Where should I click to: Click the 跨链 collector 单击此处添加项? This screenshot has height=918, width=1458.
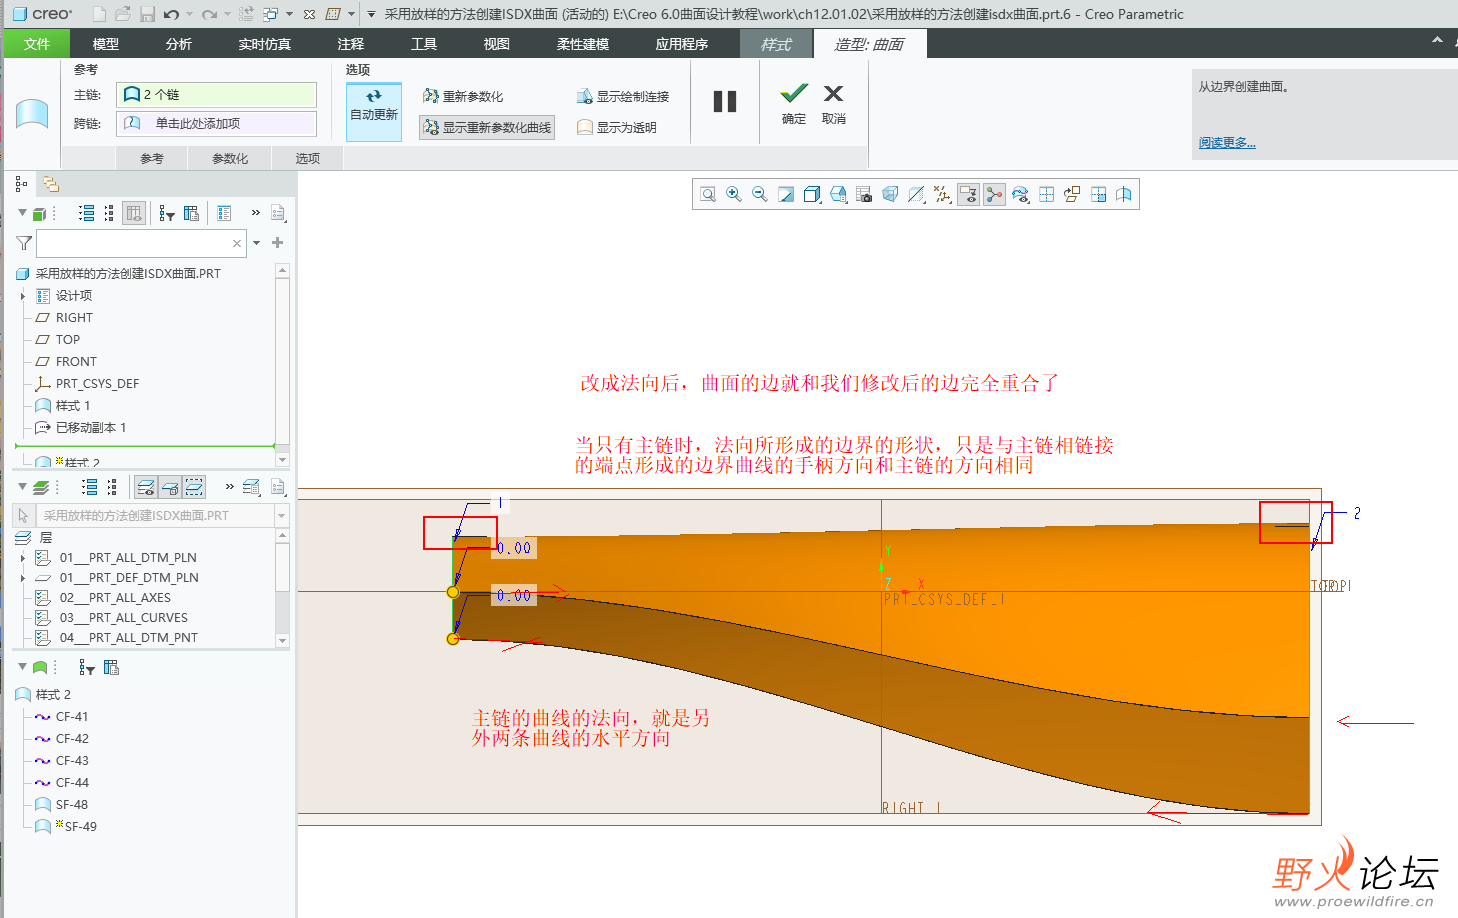coord(217,123)
